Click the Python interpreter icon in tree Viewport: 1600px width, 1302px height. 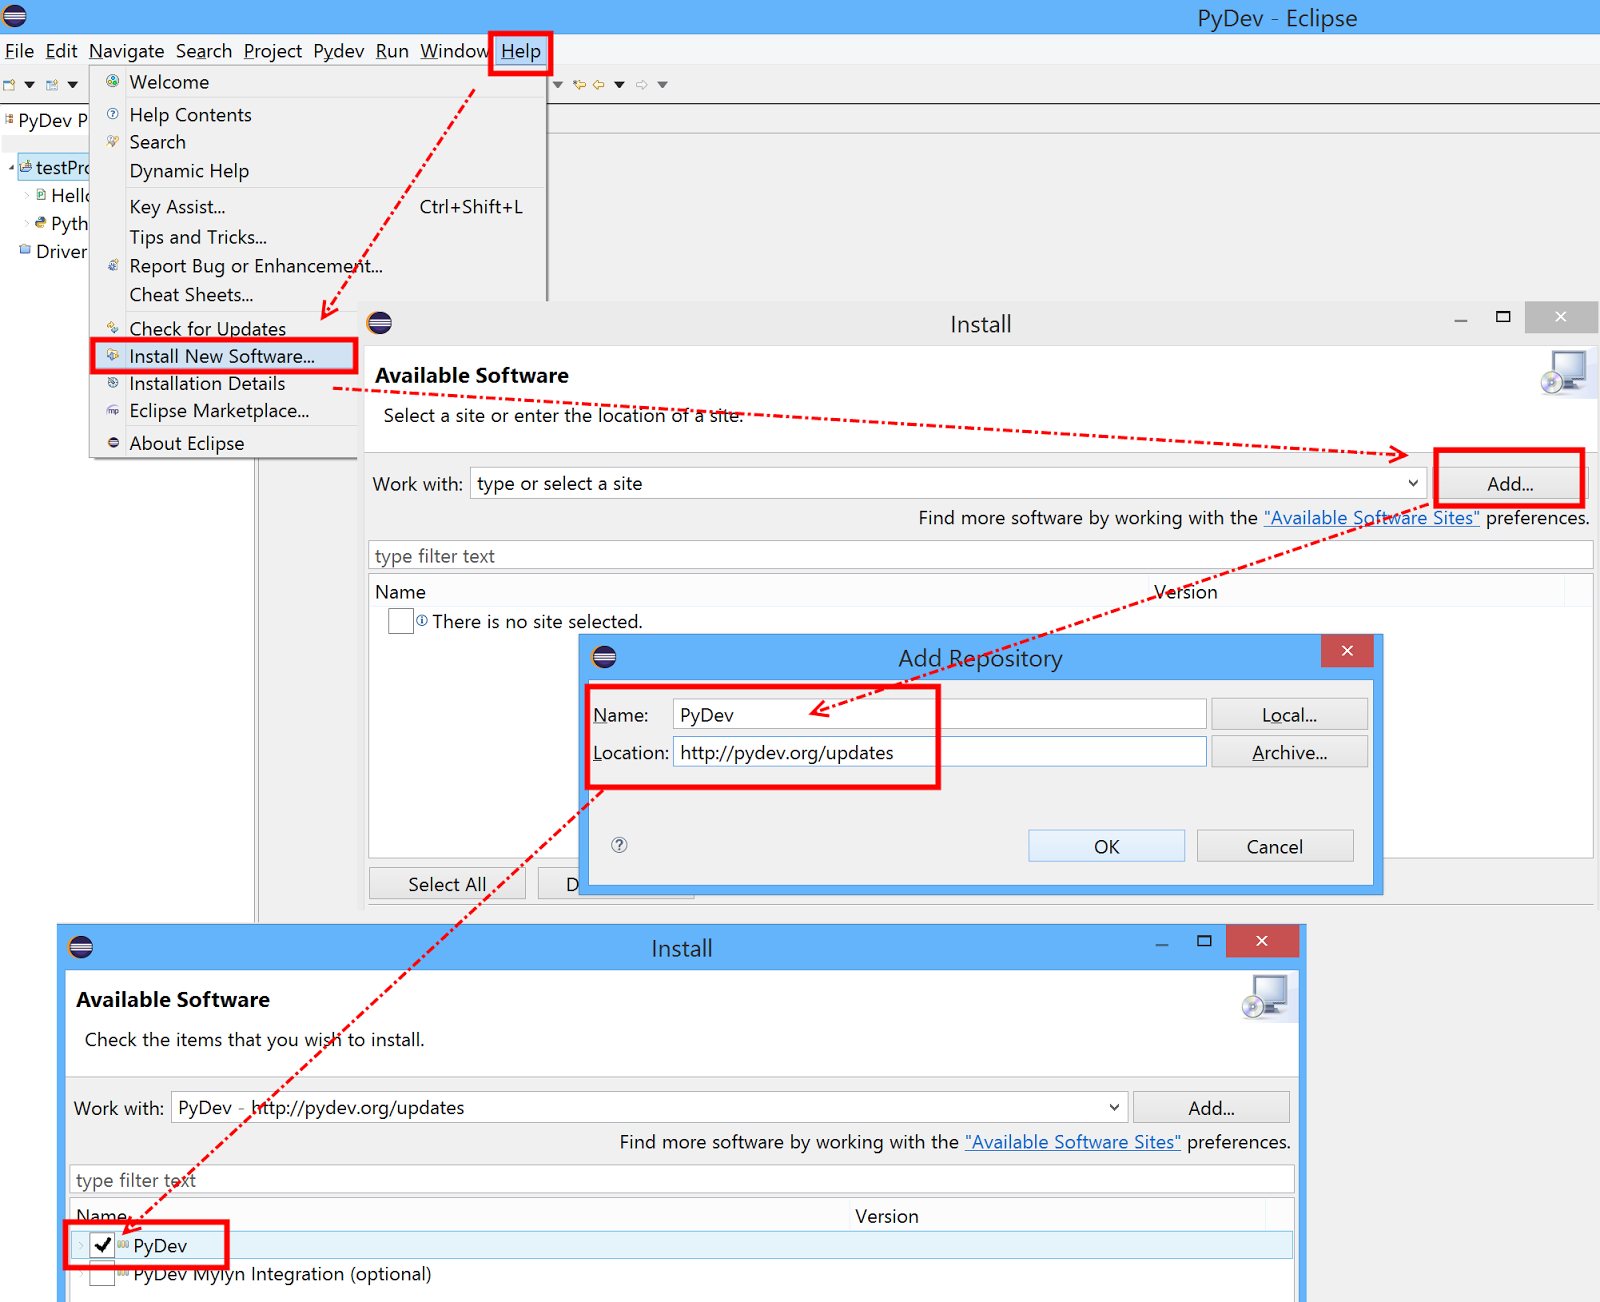(x=41, y=222)
